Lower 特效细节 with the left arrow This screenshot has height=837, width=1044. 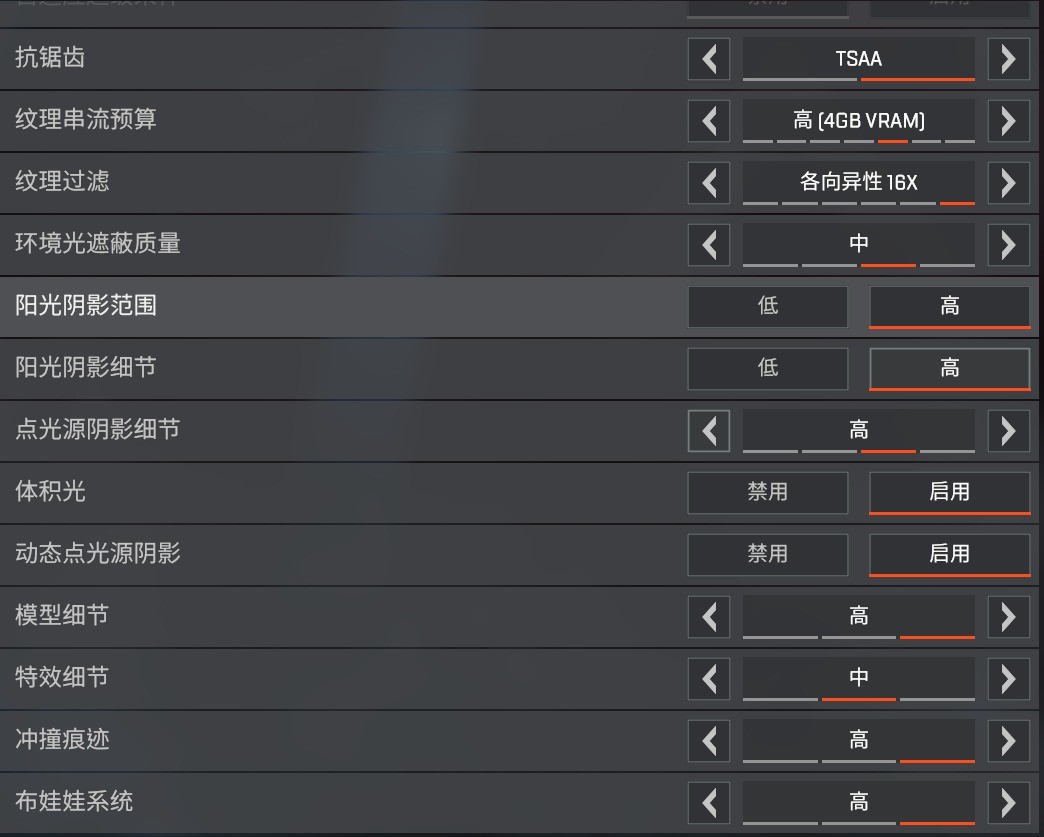click(709, 679)
